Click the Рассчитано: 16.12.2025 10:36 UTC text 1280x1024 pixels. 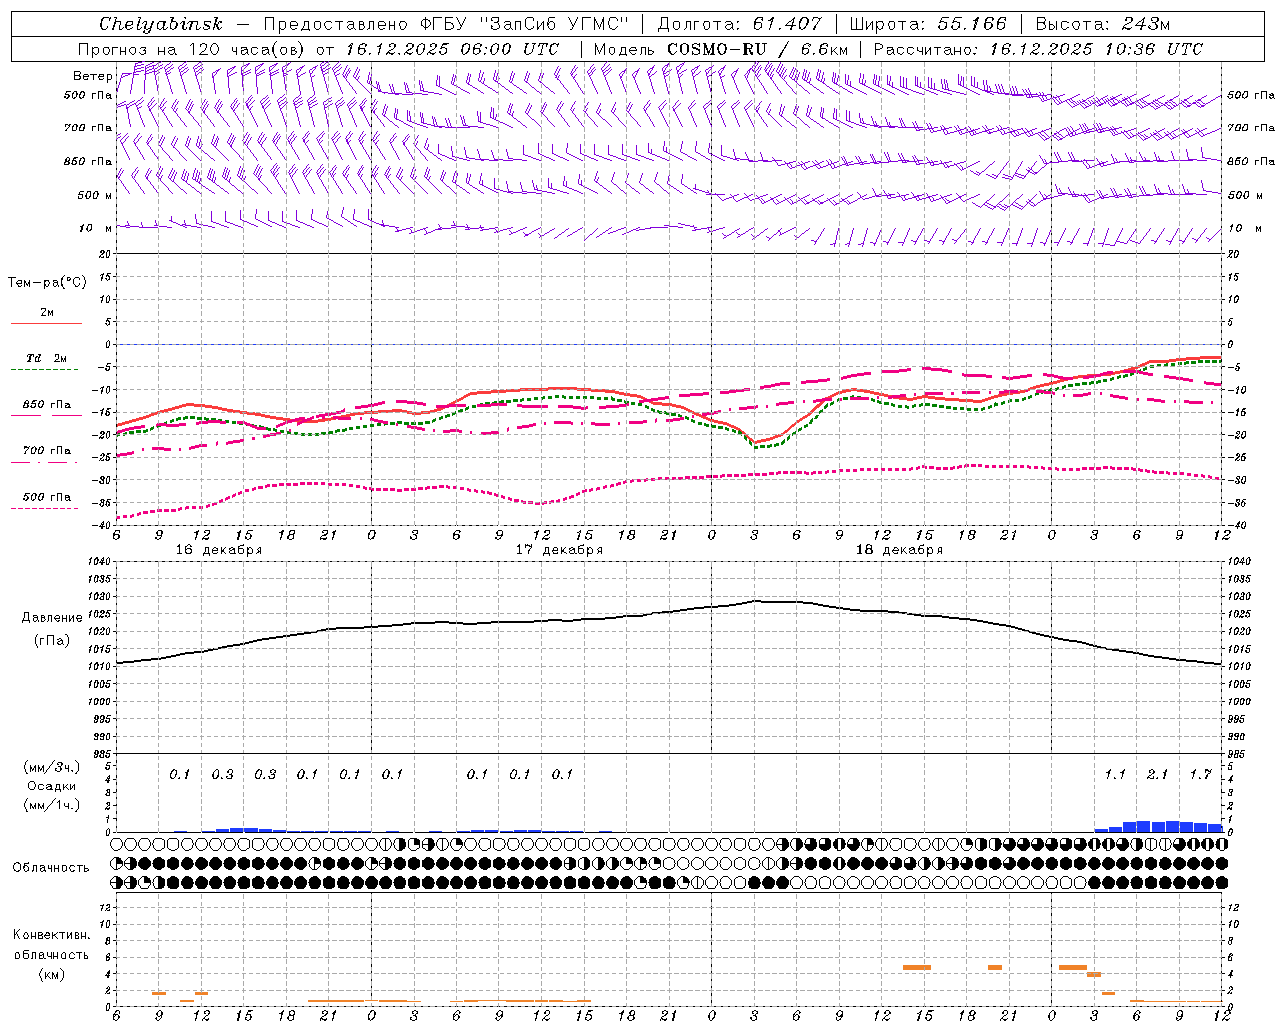[1038, 49]
